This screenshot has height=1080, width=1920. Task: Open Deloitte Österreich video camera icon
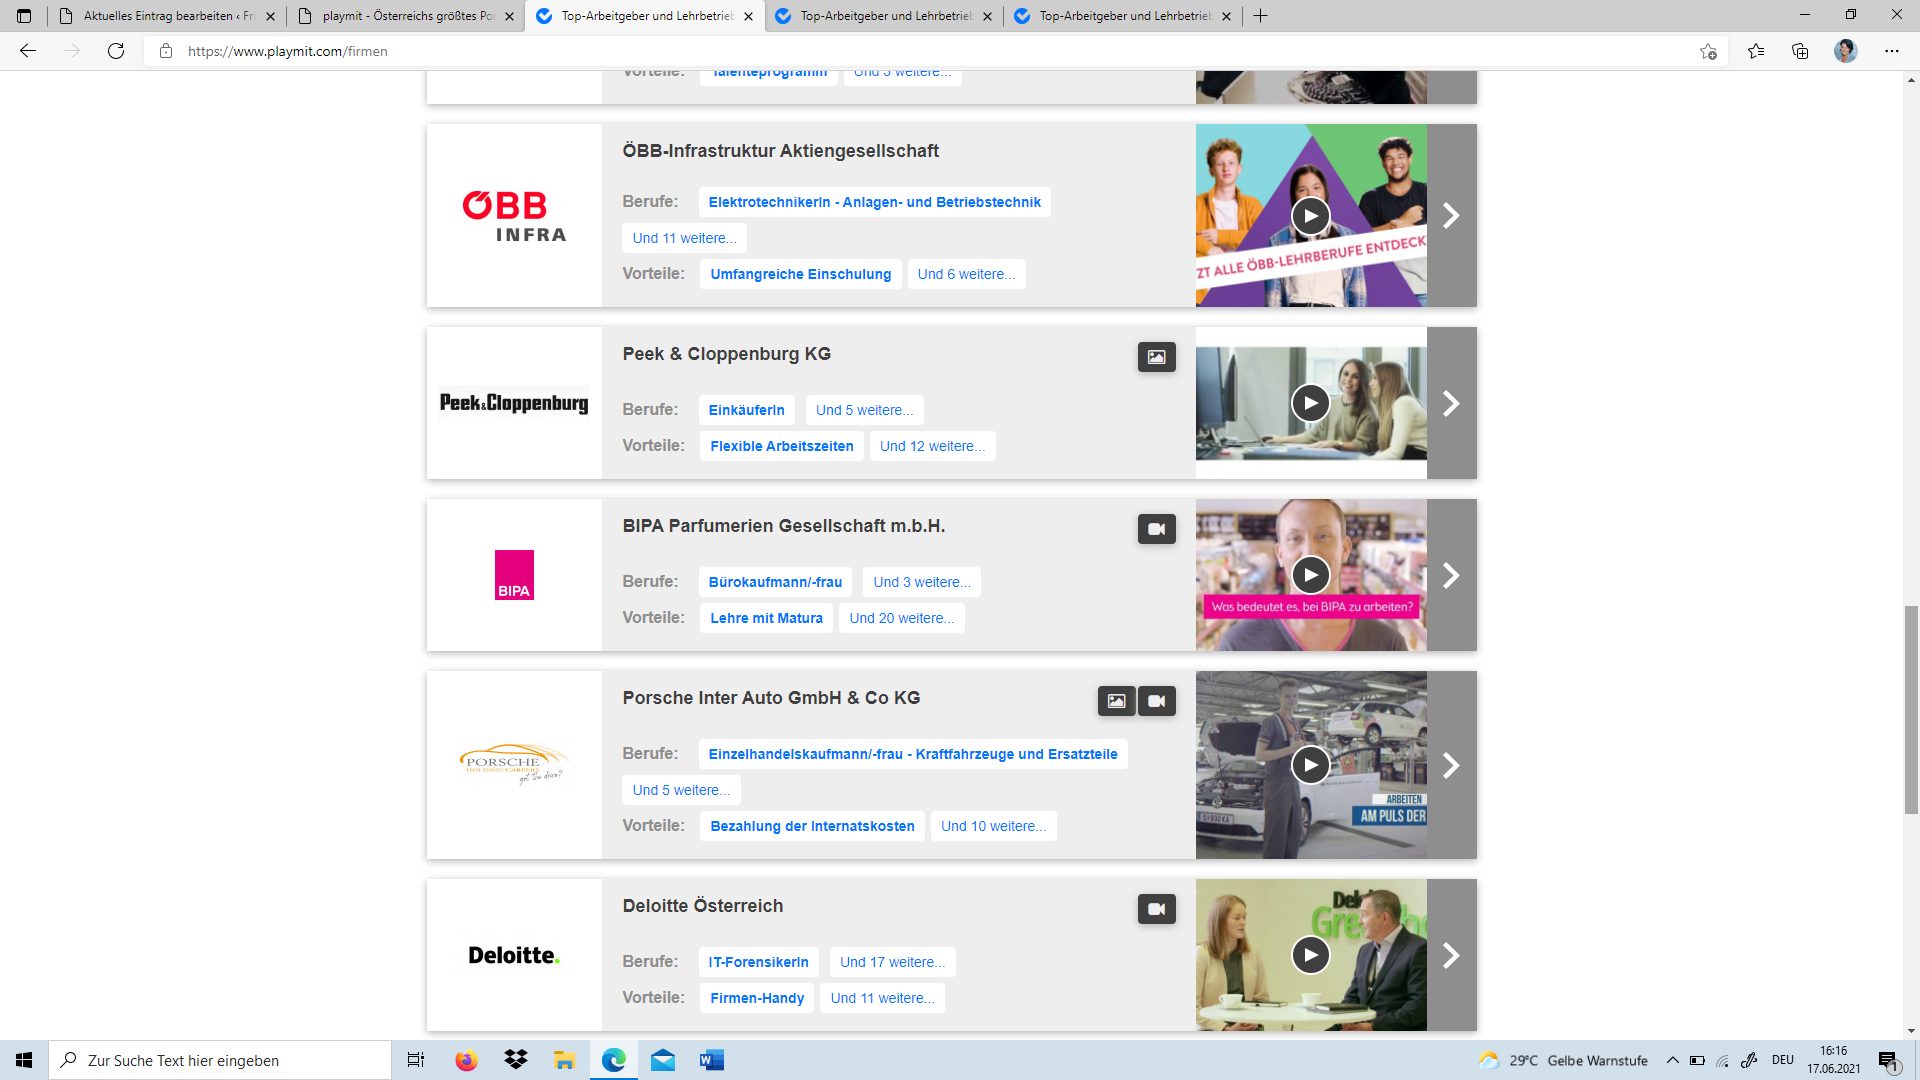(x=1156, y=909)
